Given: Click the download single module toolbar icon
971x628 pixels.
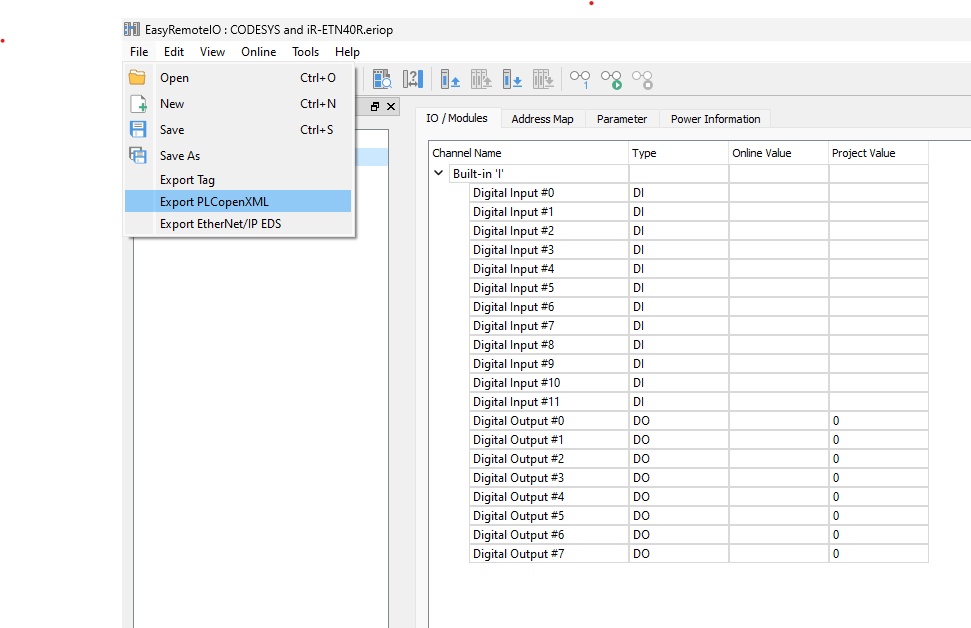Looking at the screenshot, I should 512,79.
